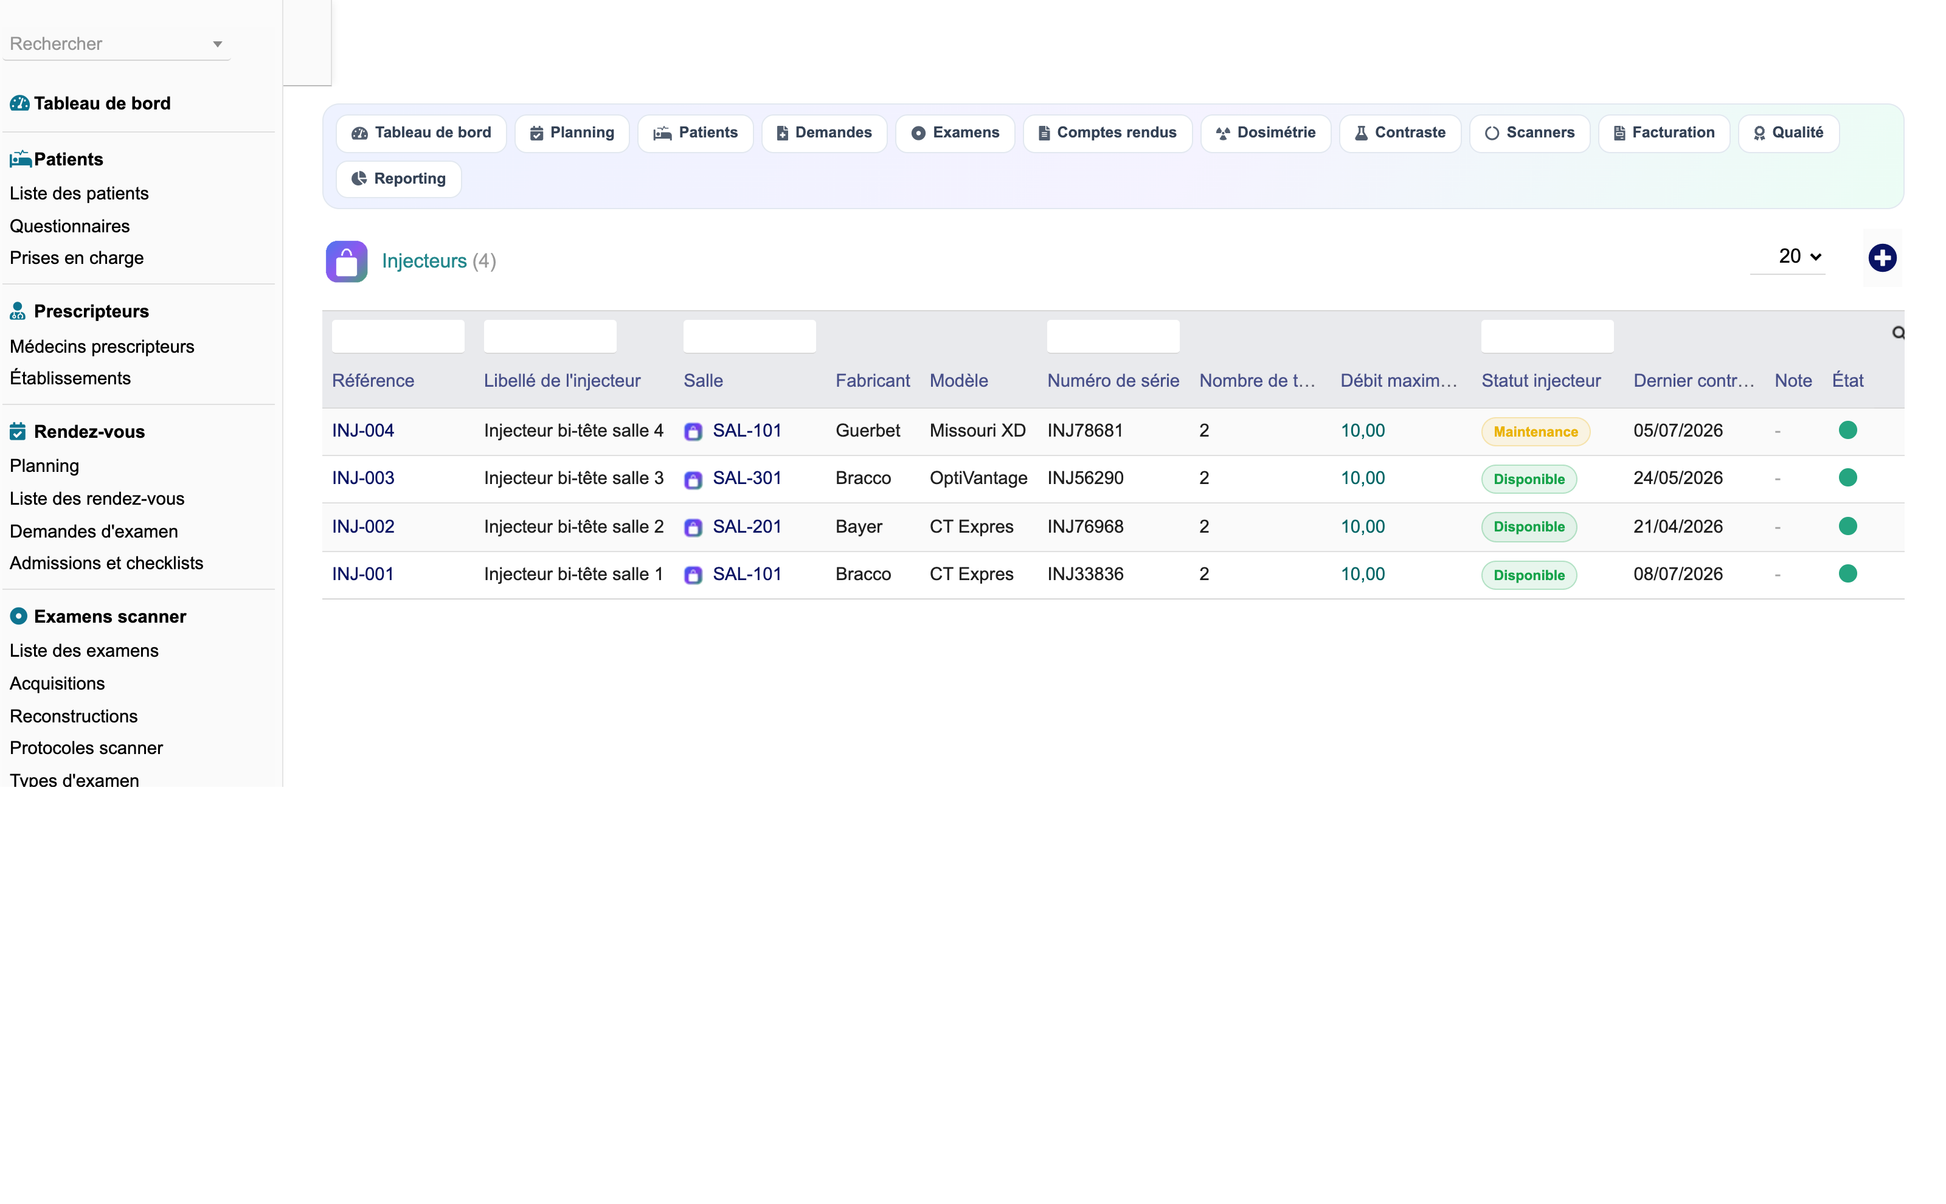
Task: Click the Tableau de bord sidebar gauge icon
Action: click(19, 103)
